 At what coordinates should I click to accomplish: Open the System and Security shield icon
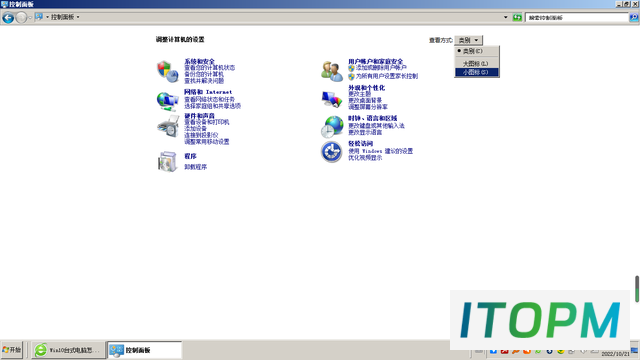coord(168,71)
